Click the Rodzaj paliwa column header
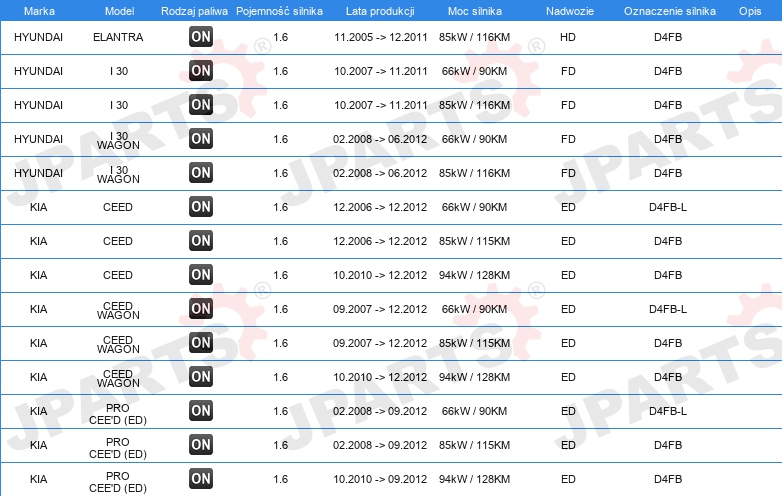The width and height of the screenshot is (782, 496). click(194, 11)
